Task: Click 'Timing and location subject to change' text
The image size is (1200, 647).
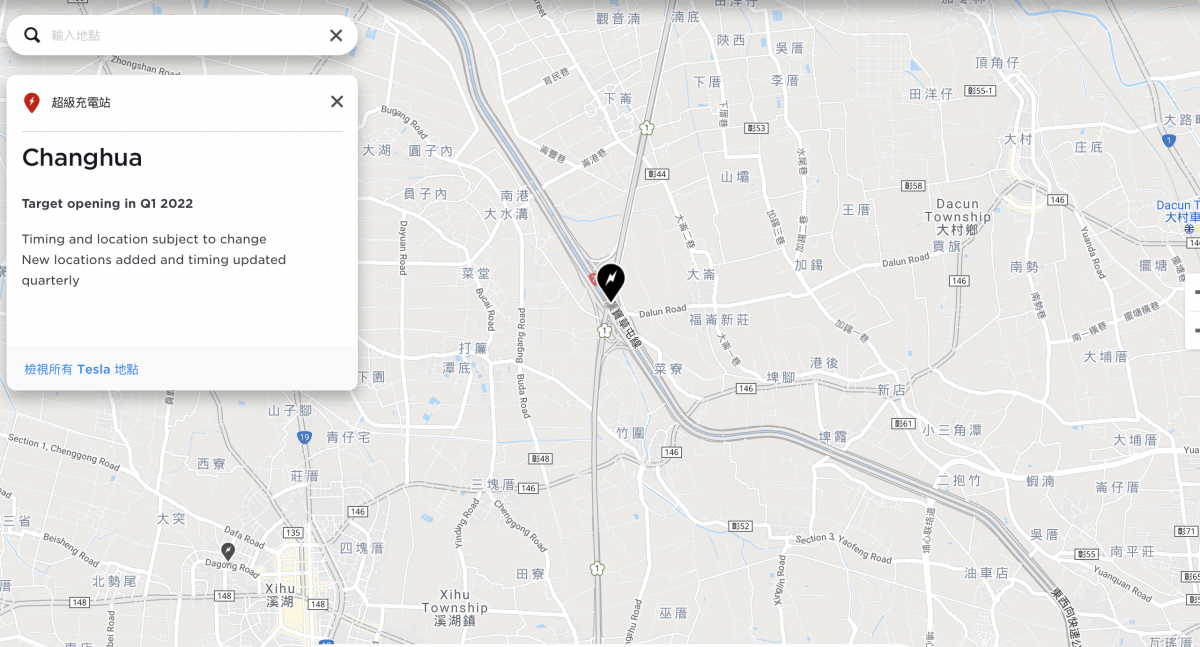Action: point(144,239)
